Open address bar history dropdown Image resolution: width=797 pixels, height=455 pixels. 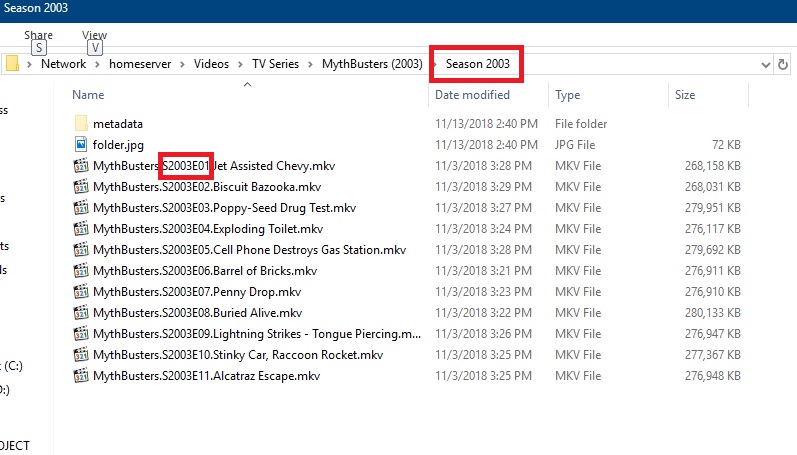765,65
